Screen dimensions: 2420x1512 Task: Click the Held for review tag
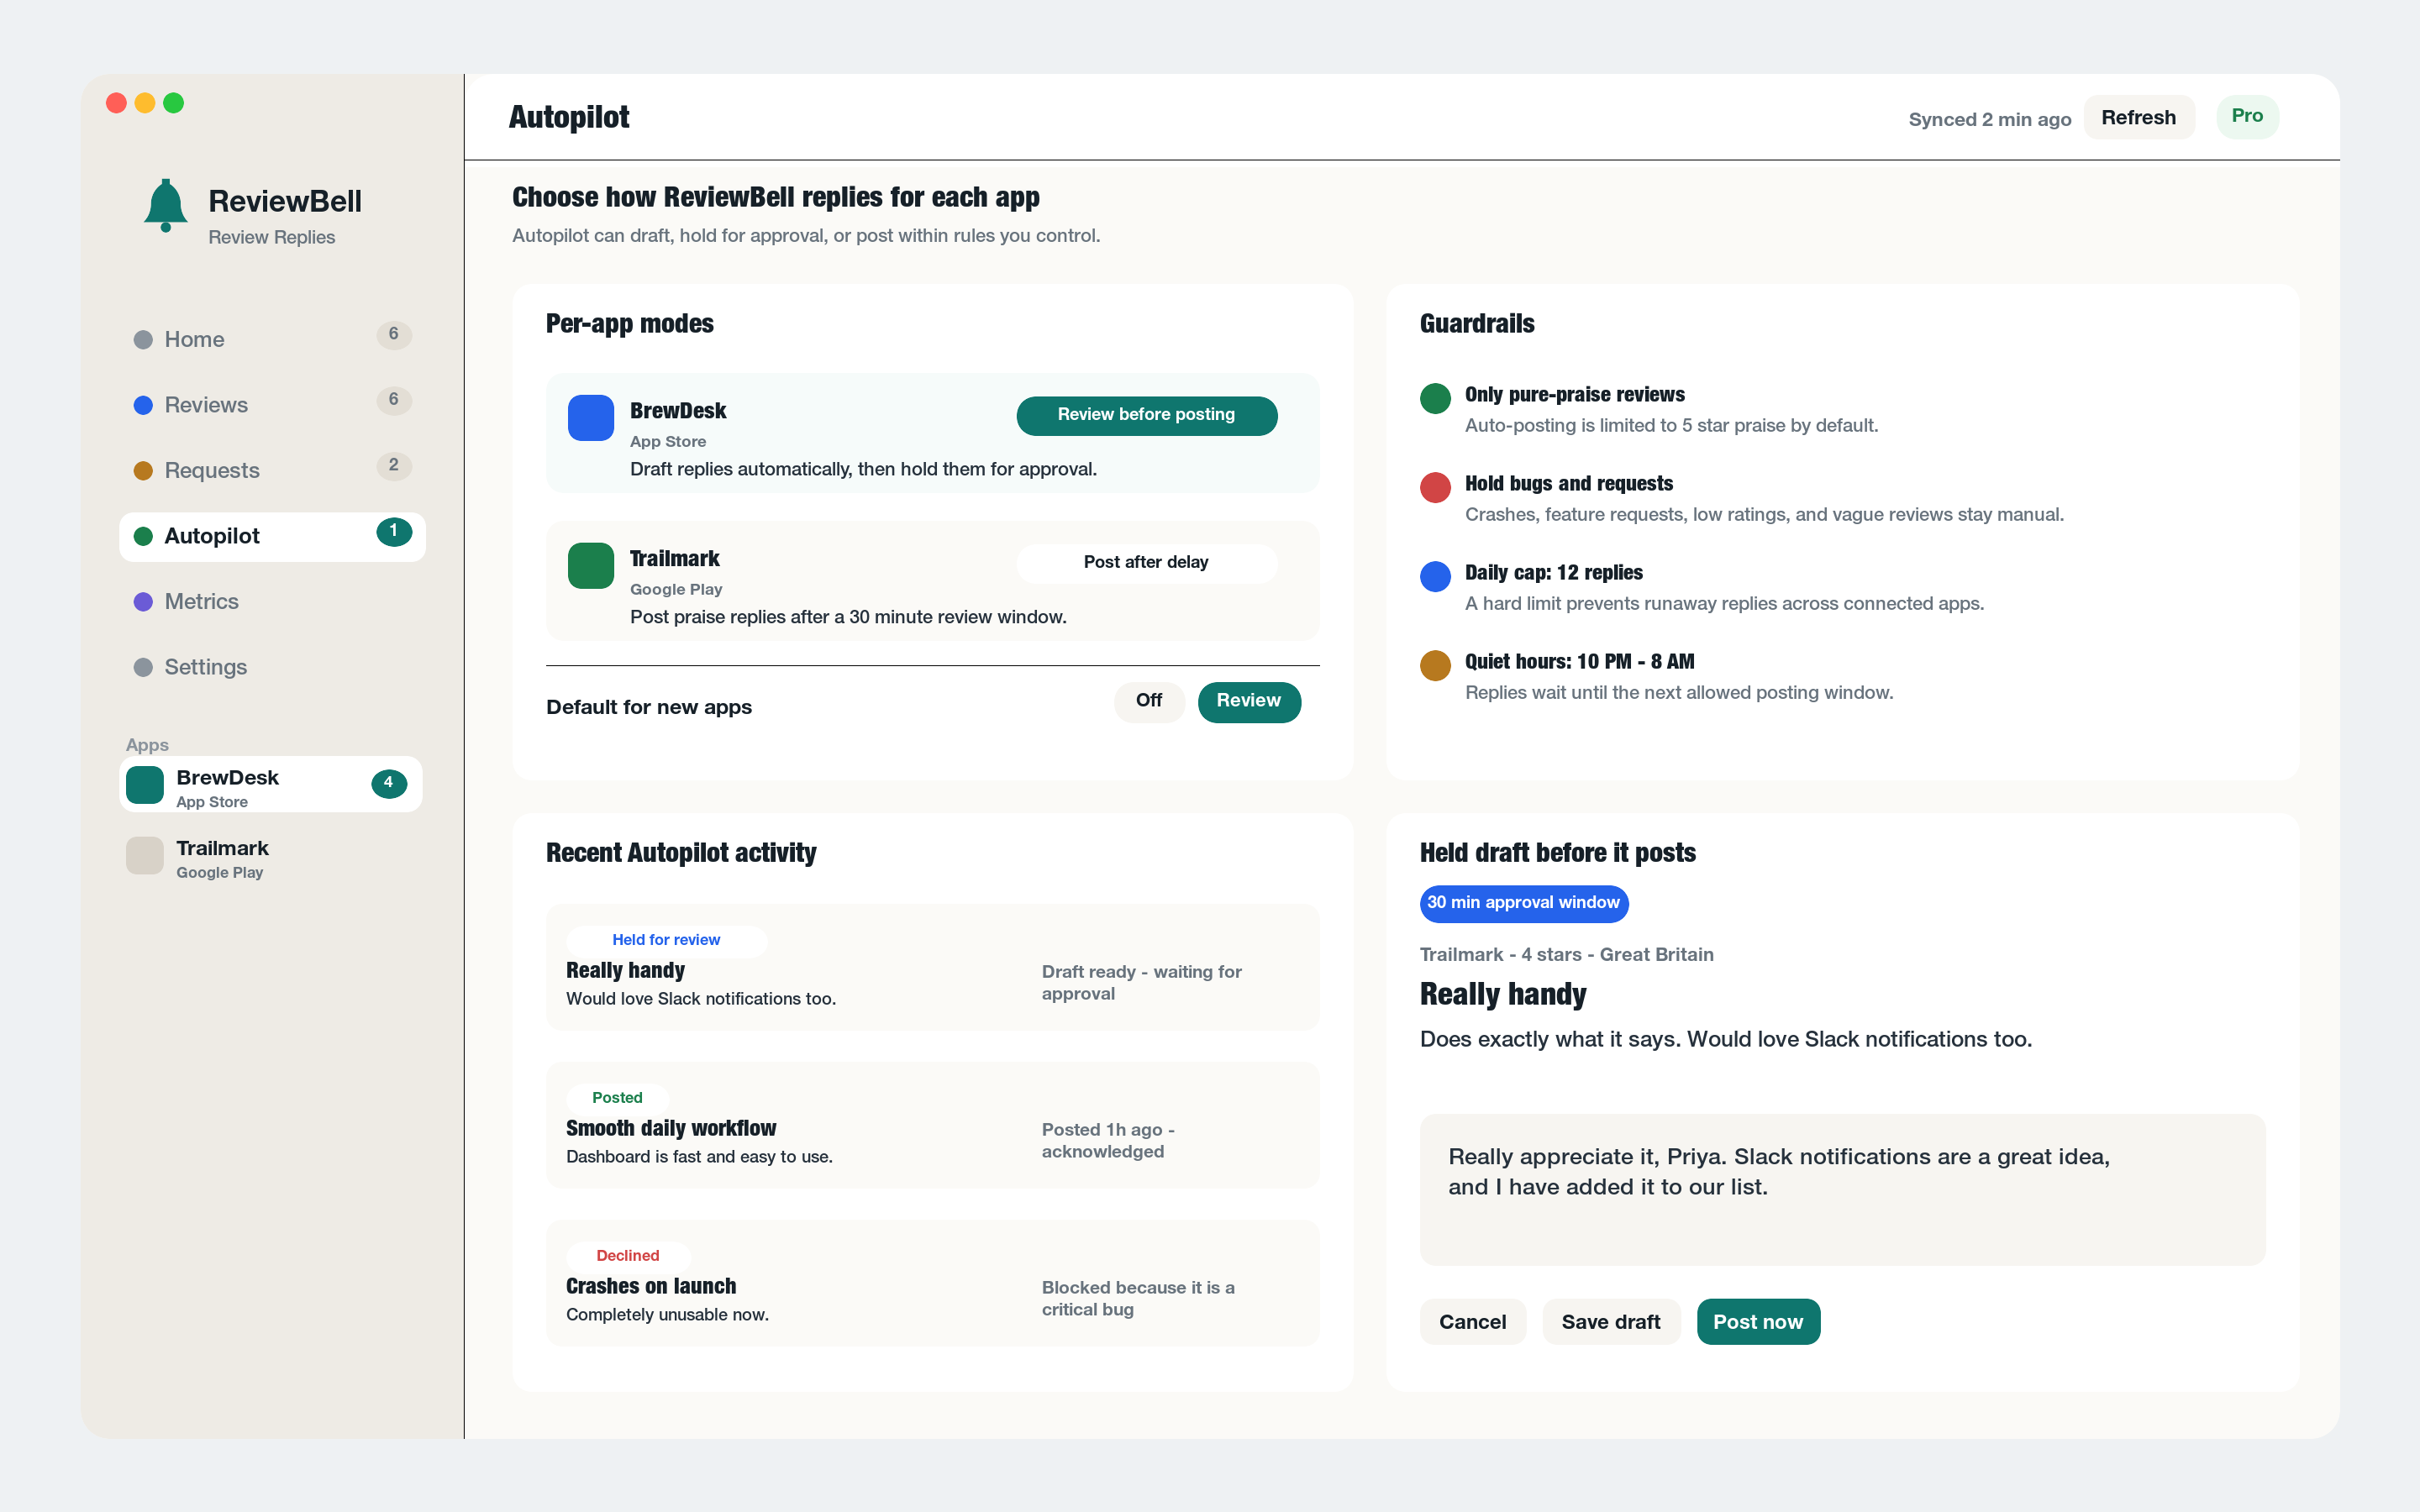click(666, 940)
